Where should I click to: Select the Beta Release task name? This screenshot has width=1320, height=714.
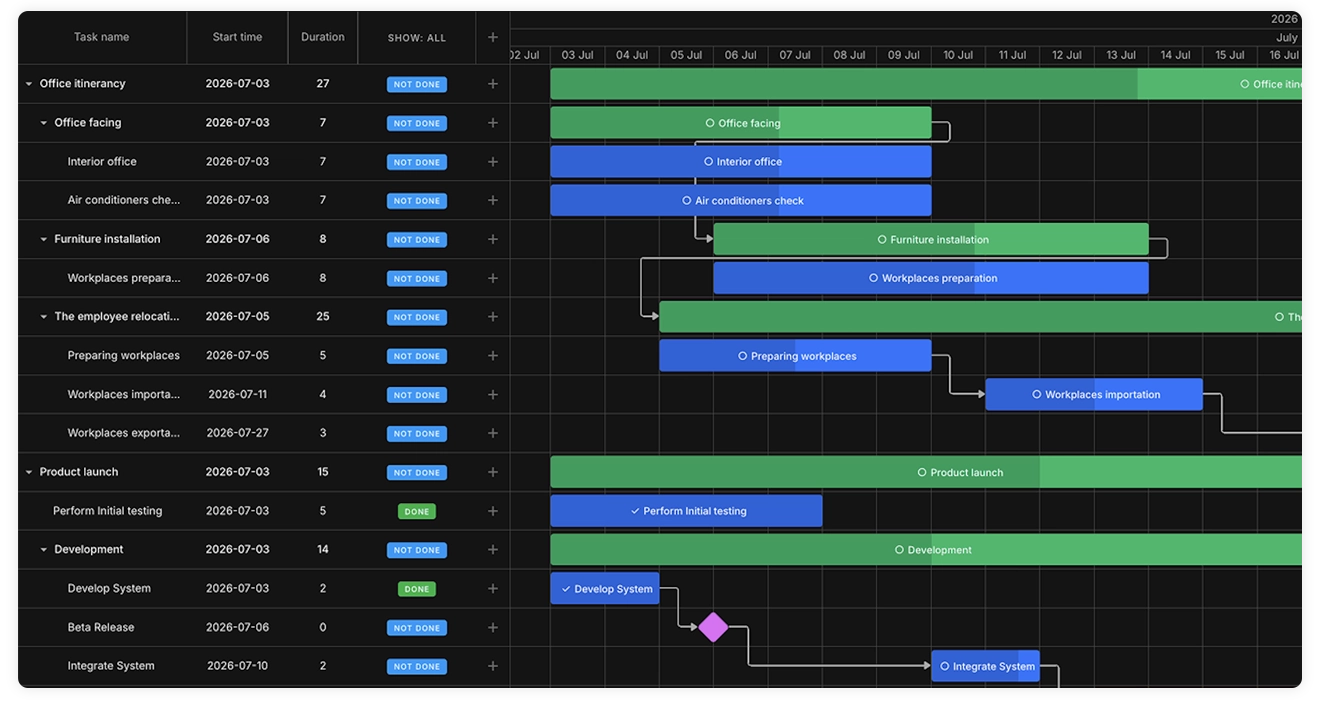pos(101,628)
